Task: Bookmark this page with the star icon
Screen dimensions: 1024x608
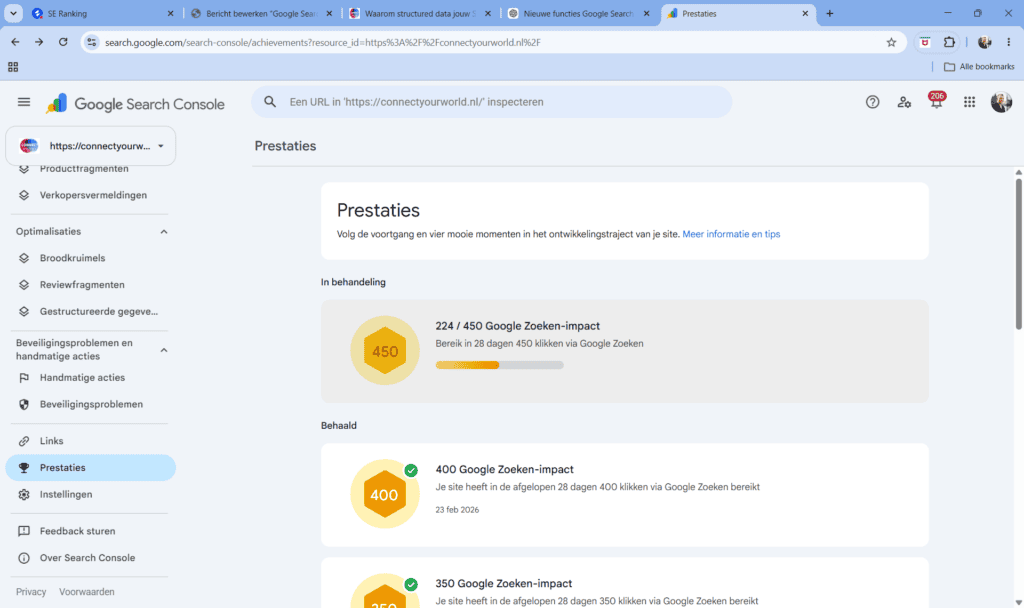Action: tap(891, 42)
